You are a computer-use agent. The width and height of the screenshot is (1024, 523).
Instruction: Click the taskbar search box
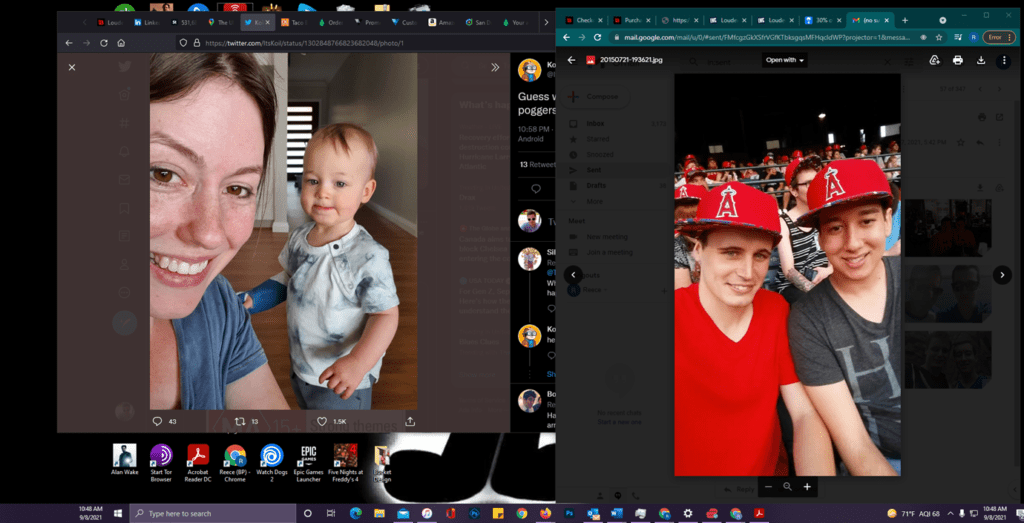212,513
